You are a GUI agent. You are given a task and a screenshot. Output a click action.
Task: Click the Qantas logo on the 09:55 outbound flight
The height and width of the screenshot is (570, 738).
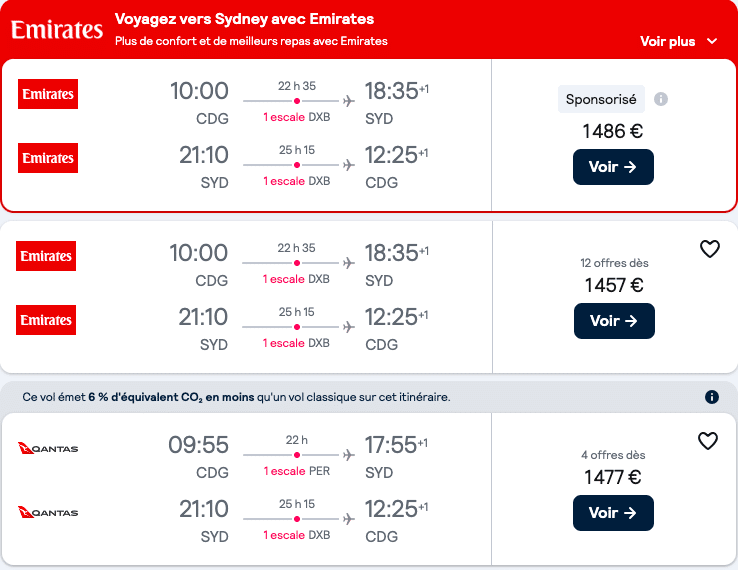(48, 448)
